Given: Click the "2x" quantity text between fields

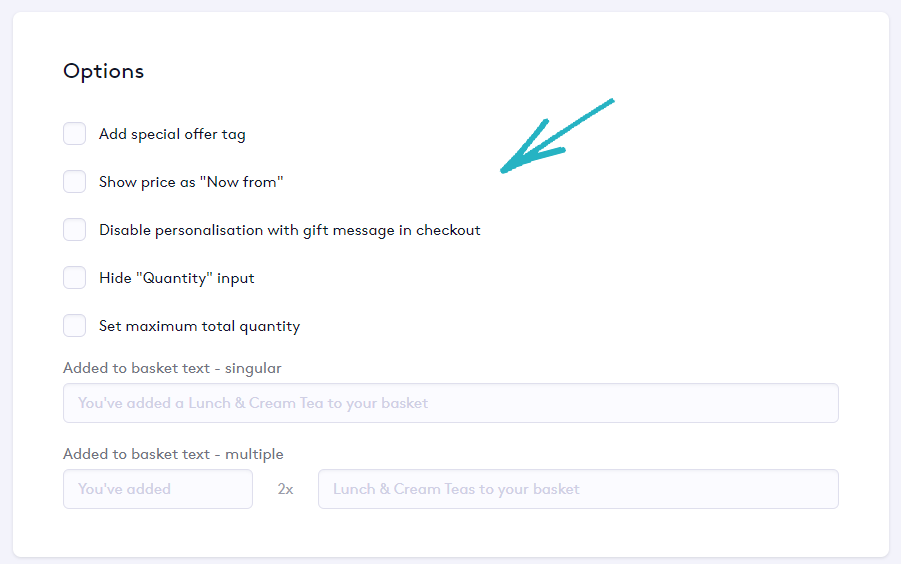Looking at the screenshot, I should click(x=285, y=489).
